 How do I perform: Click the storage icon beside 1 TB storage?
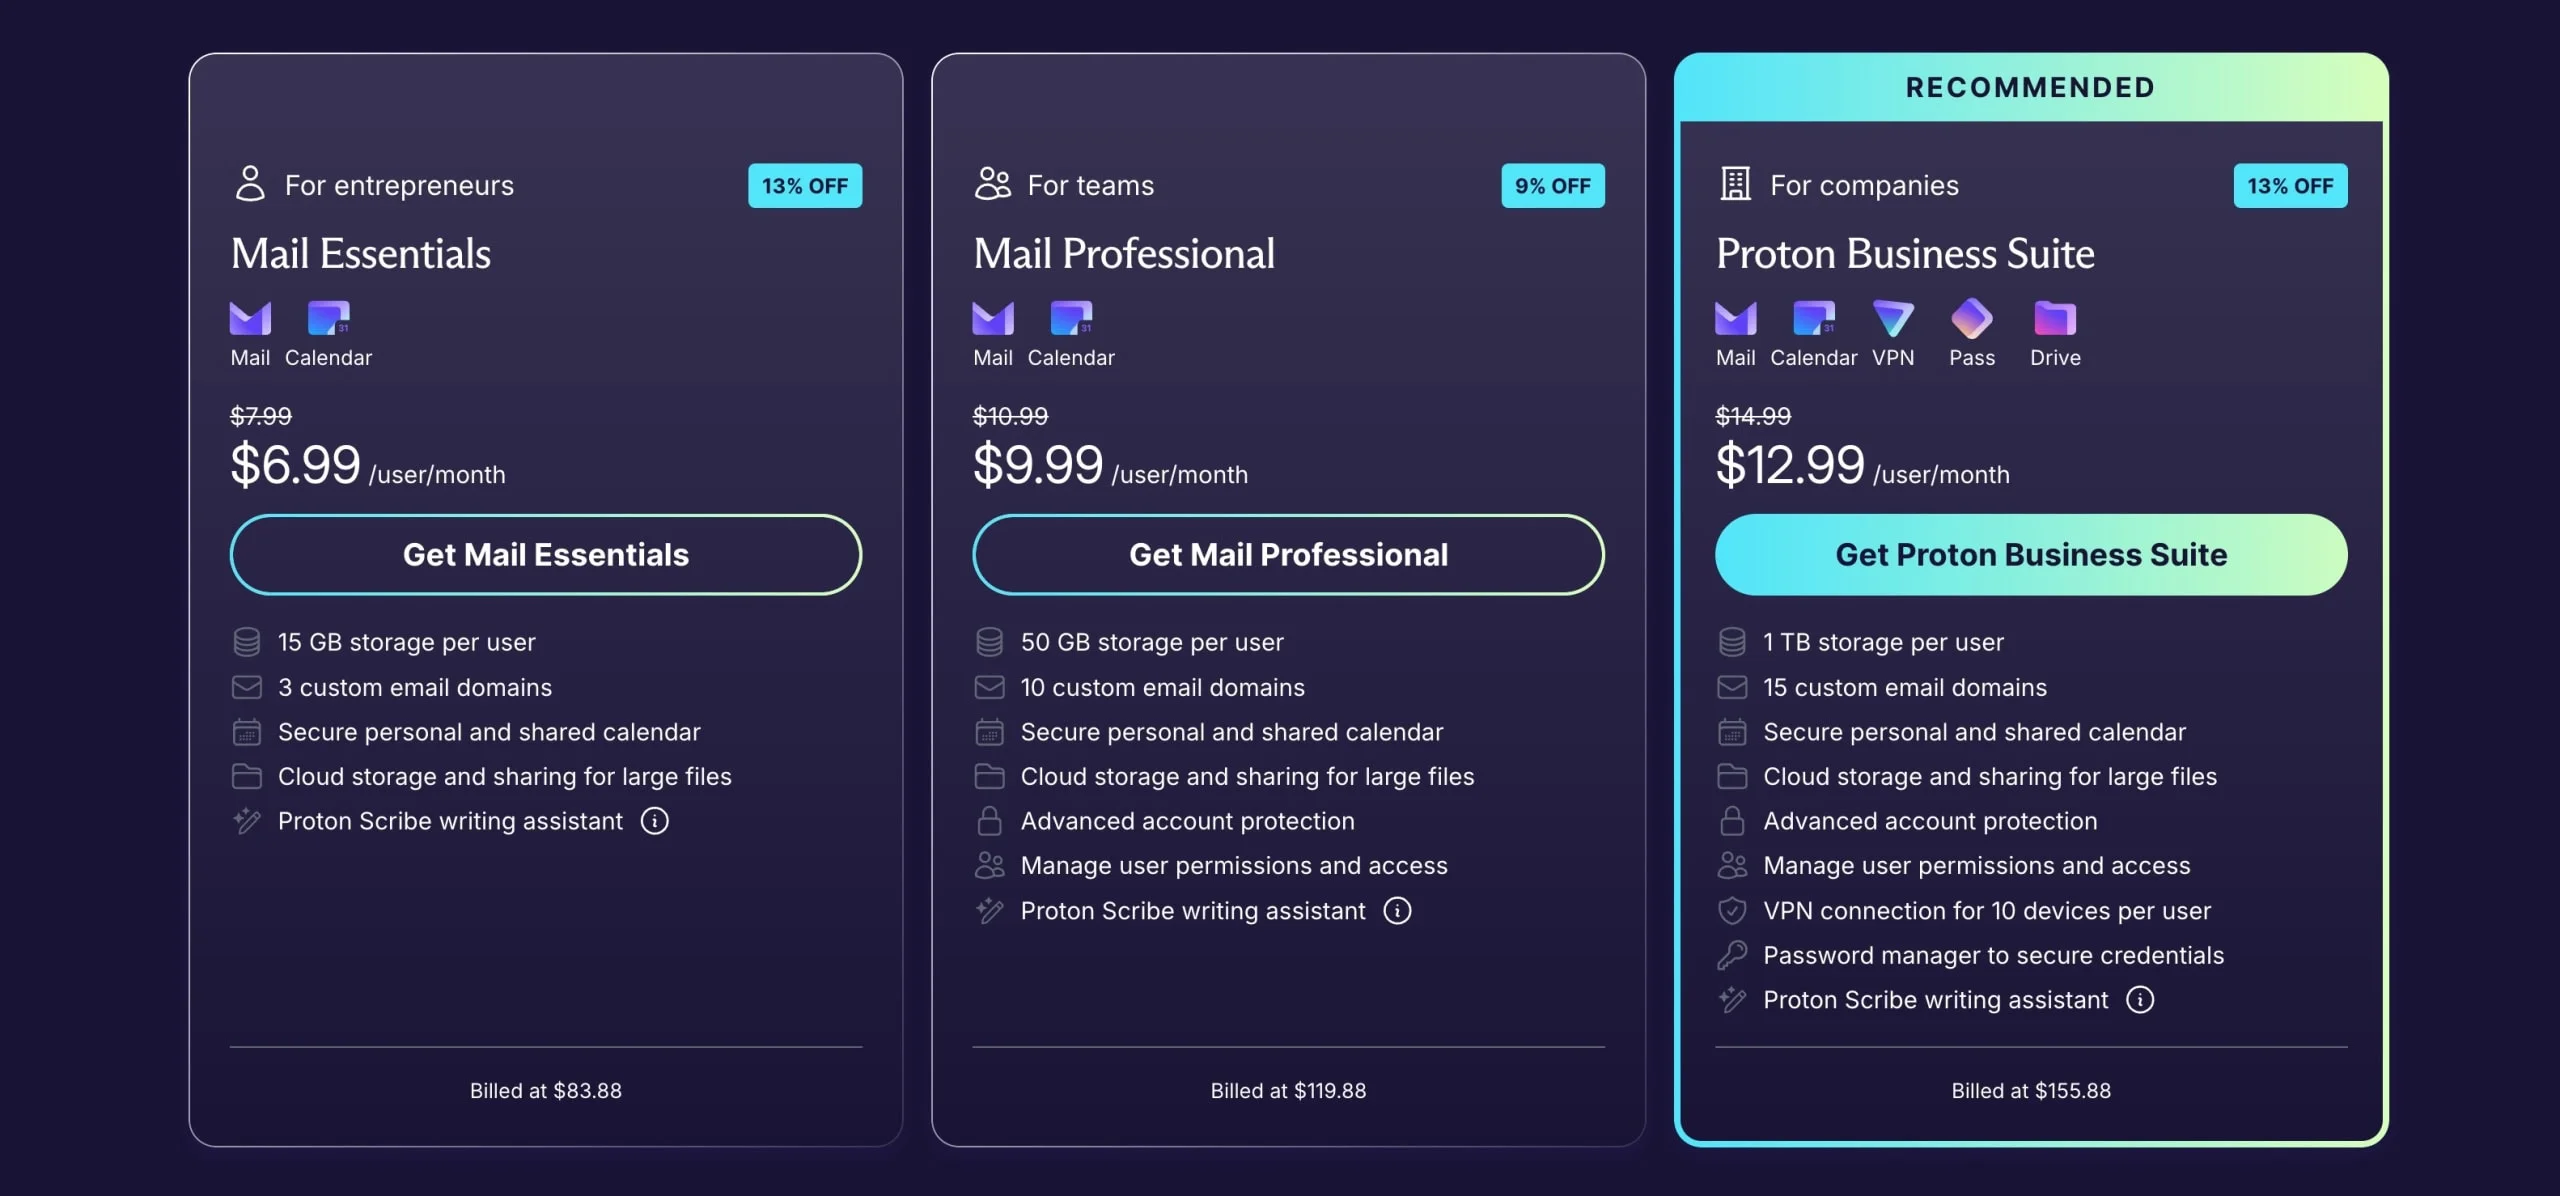point(1733,641)
